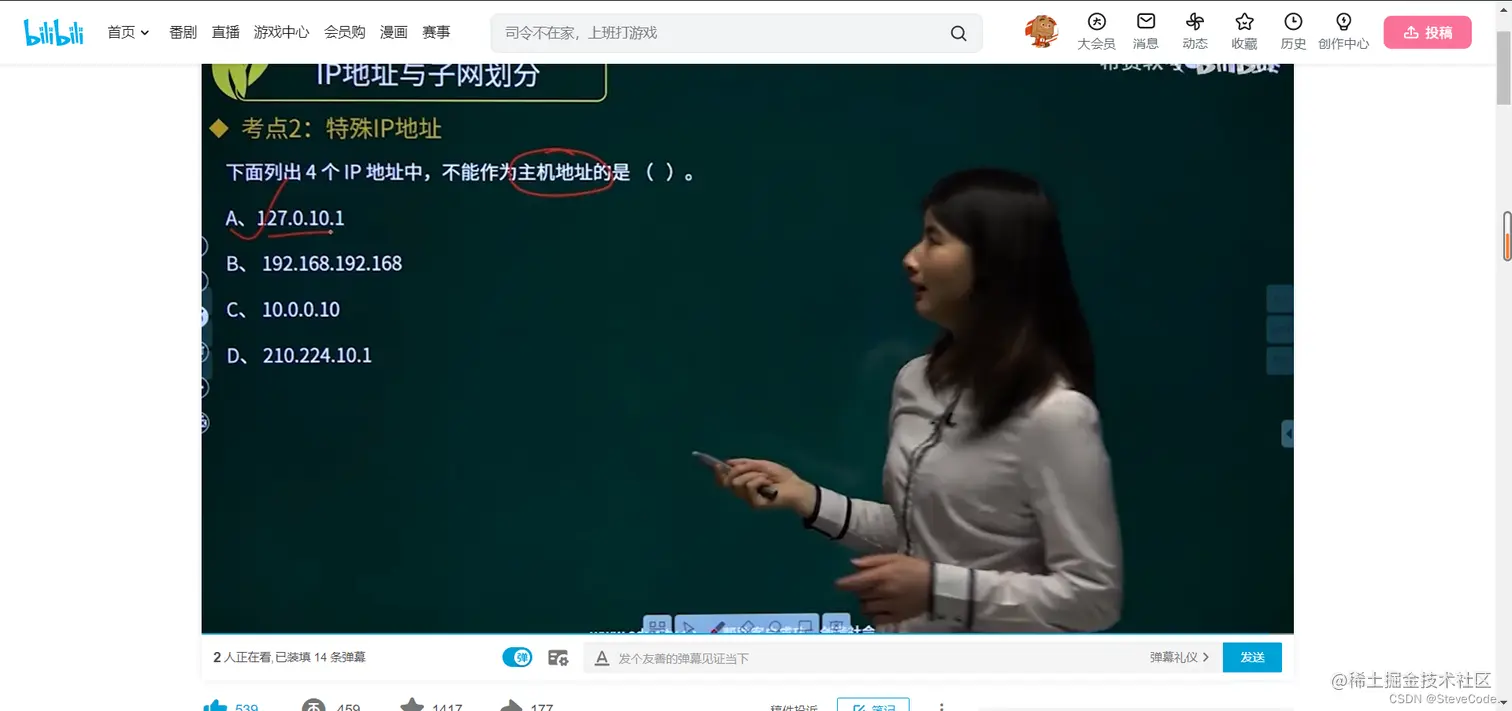Toggle the 弹 danmaku visibility switch
Image resolution: width=1512 pixels, height=711 pixels.
517,657
